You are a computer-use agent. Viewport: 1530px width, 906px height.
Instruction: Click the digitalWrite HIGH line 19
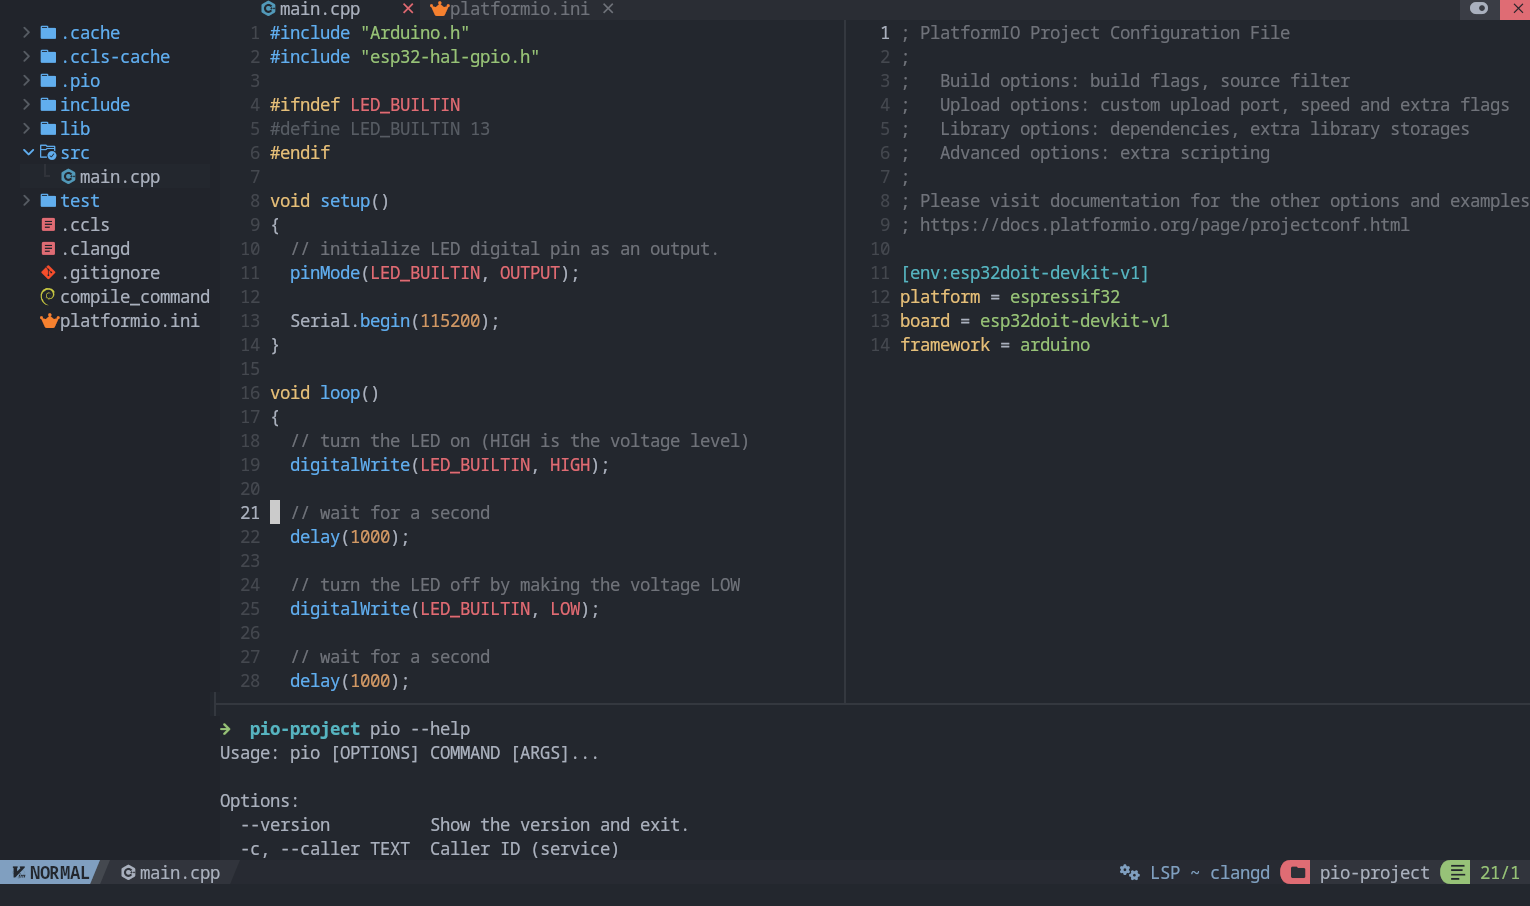[450, 465]
